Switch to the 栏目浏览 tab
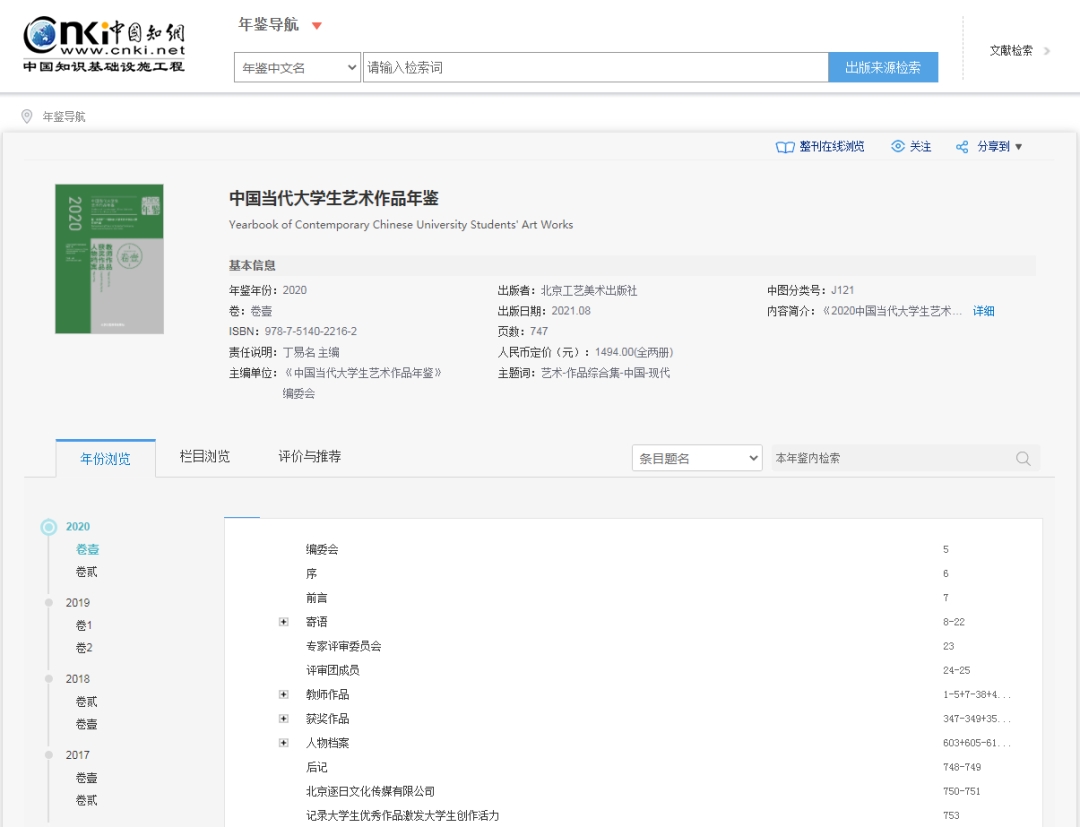Screen dimensions: 1080x827 205,458
